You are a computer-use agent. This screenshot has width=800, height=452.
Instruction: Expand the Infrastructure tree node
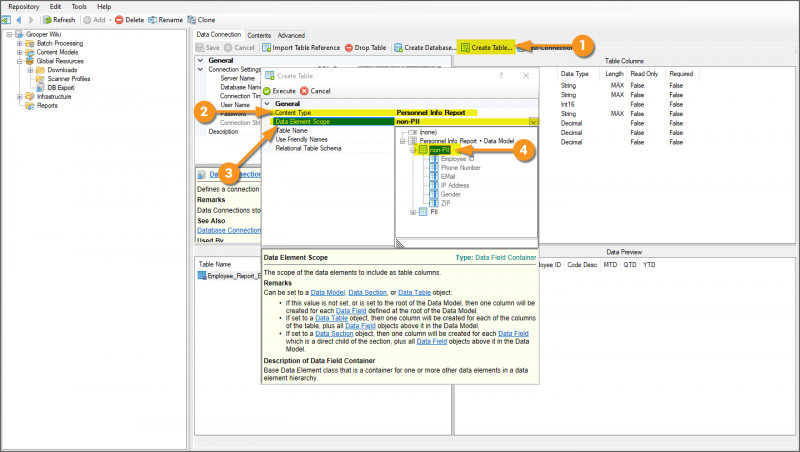click(x=19, y=96)
